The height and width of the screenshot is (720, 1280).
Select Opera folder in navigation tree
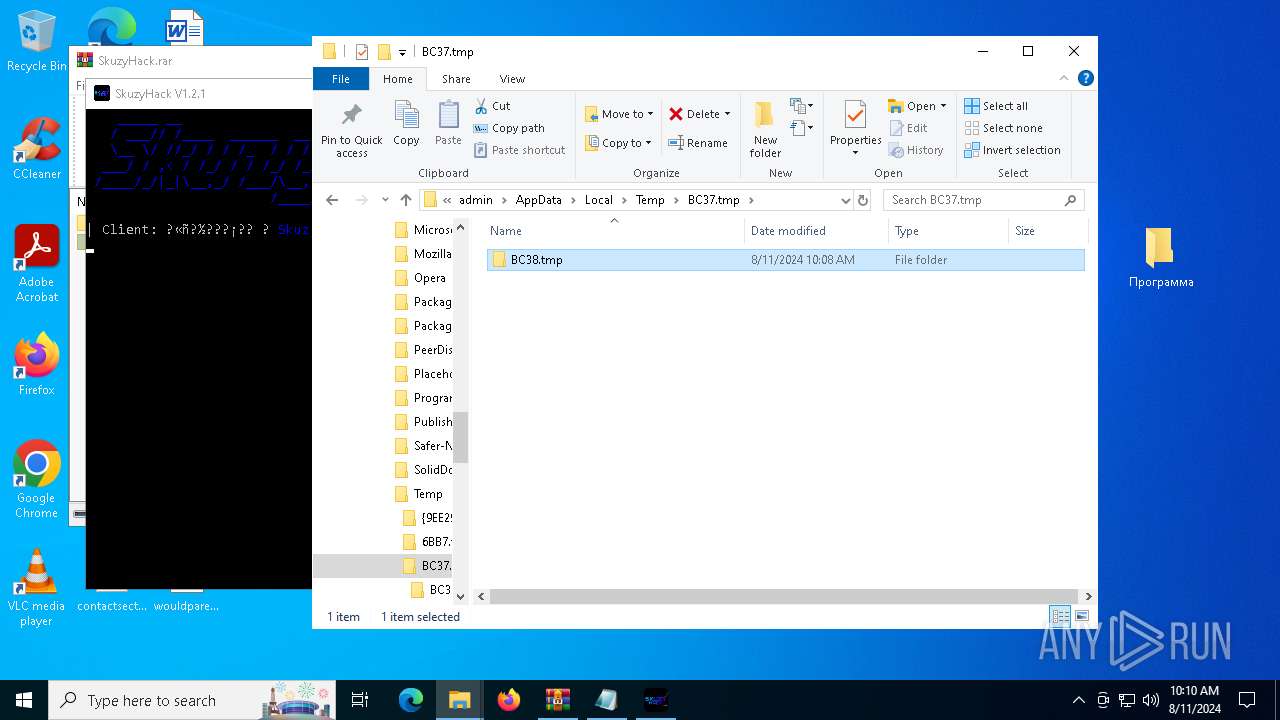click(421, 278)
